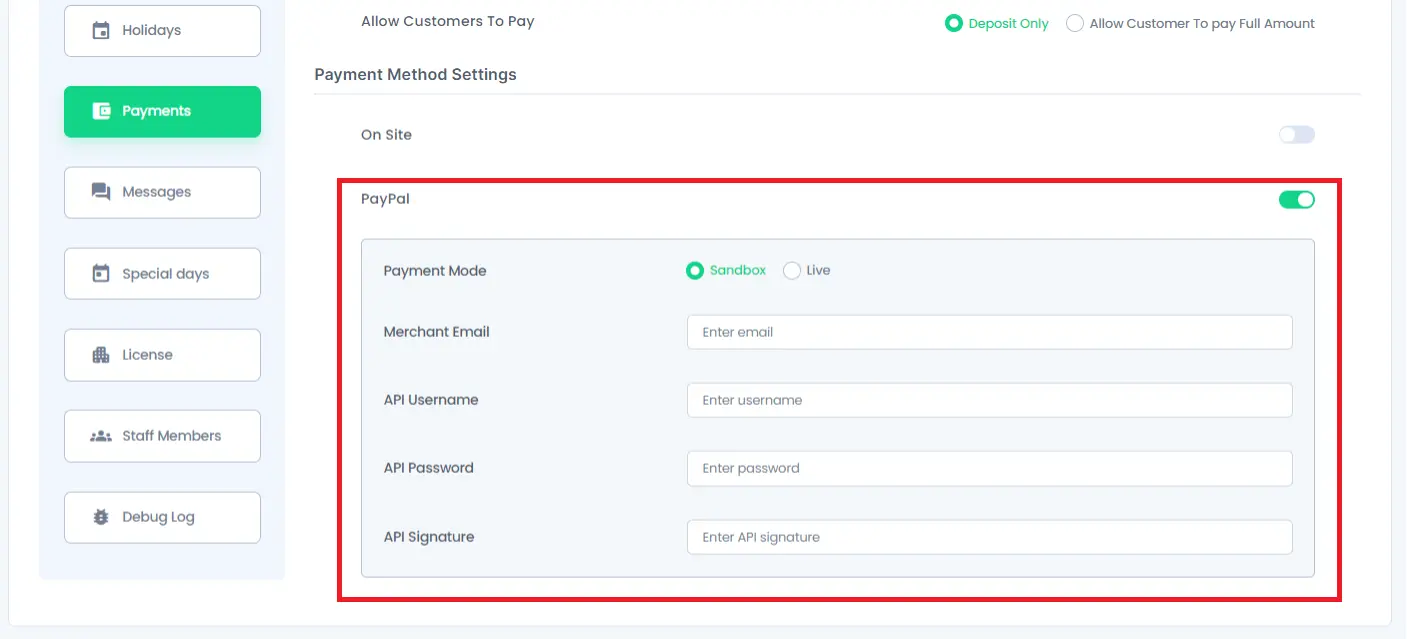Open the Payments settings tab

[162, 111]
